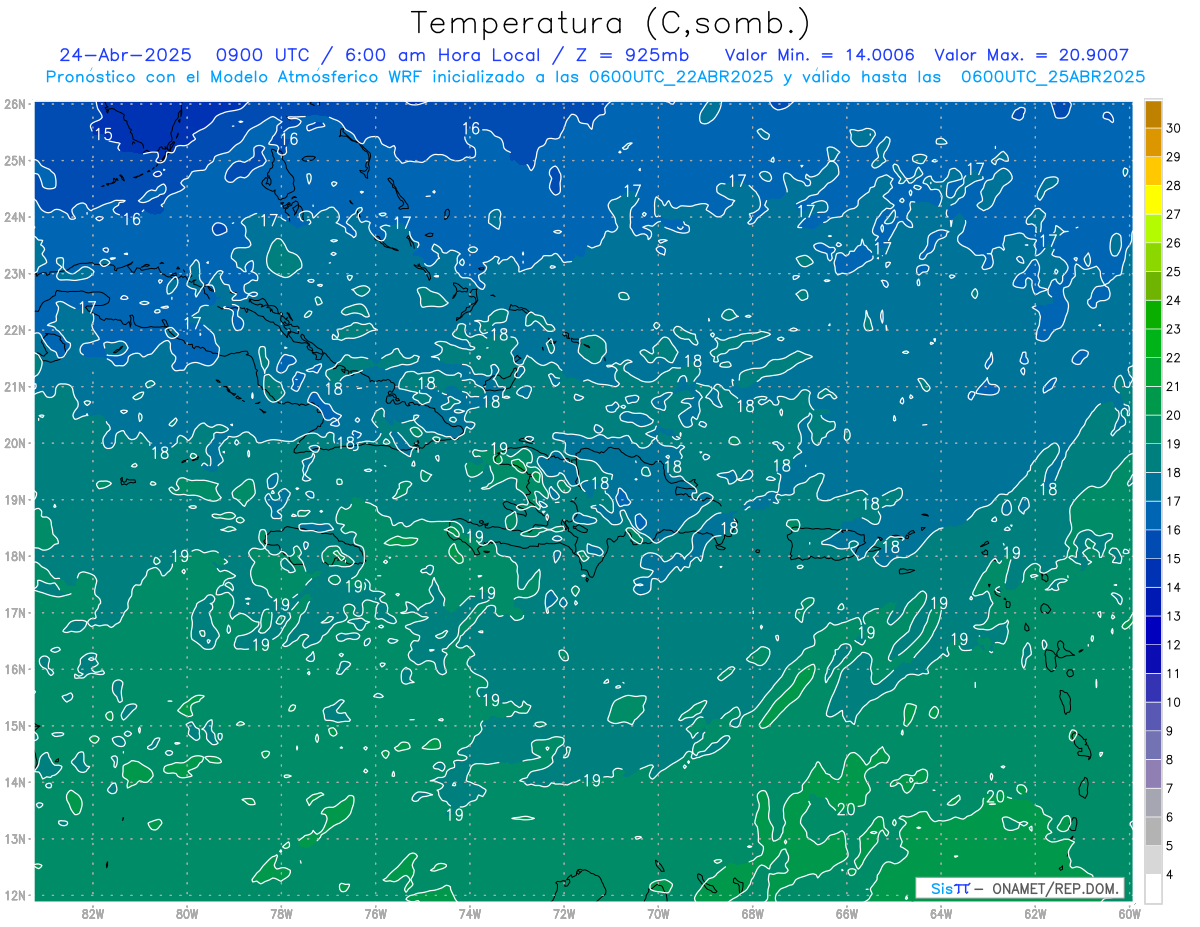This screenshot has width=1200, height=927.
Task: Click the "80W" longitude axis label
Action: tap(186, 912)
